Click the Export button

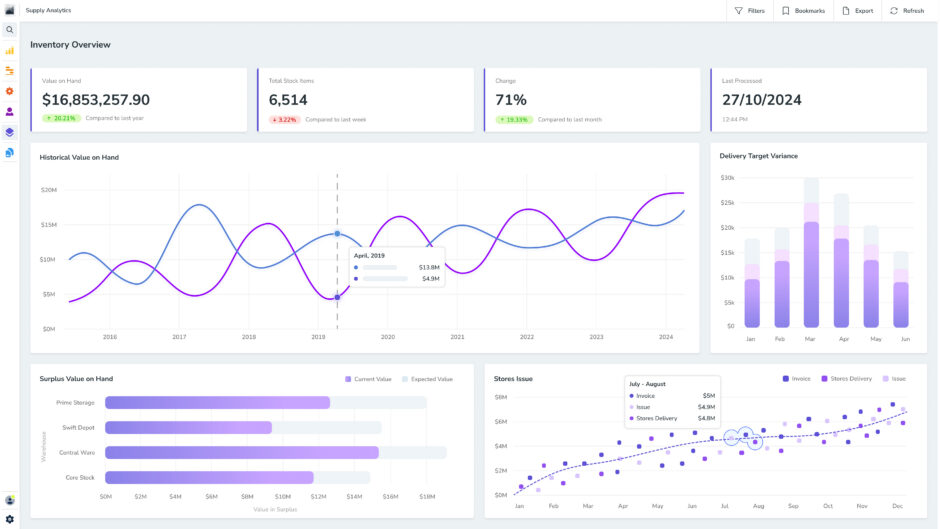tap(857, 11)
